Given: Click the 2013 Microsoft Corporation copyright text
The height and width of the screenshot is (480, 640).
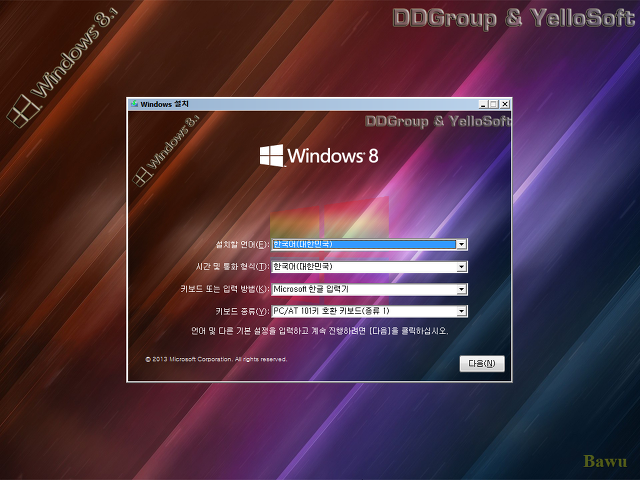Looking at the screenshot, I should [216, 359].
